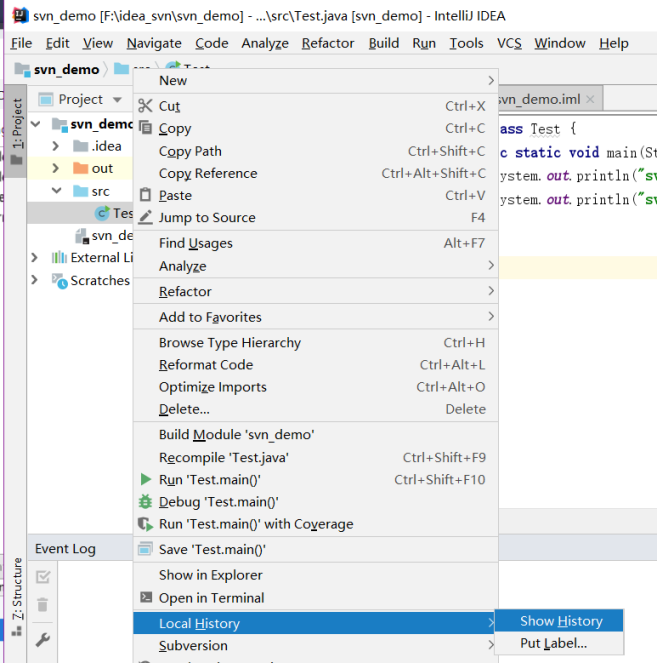Click 'Test' class name in editor
The image size is (657, 663).
pyautogui.click(x=545, y=129)
